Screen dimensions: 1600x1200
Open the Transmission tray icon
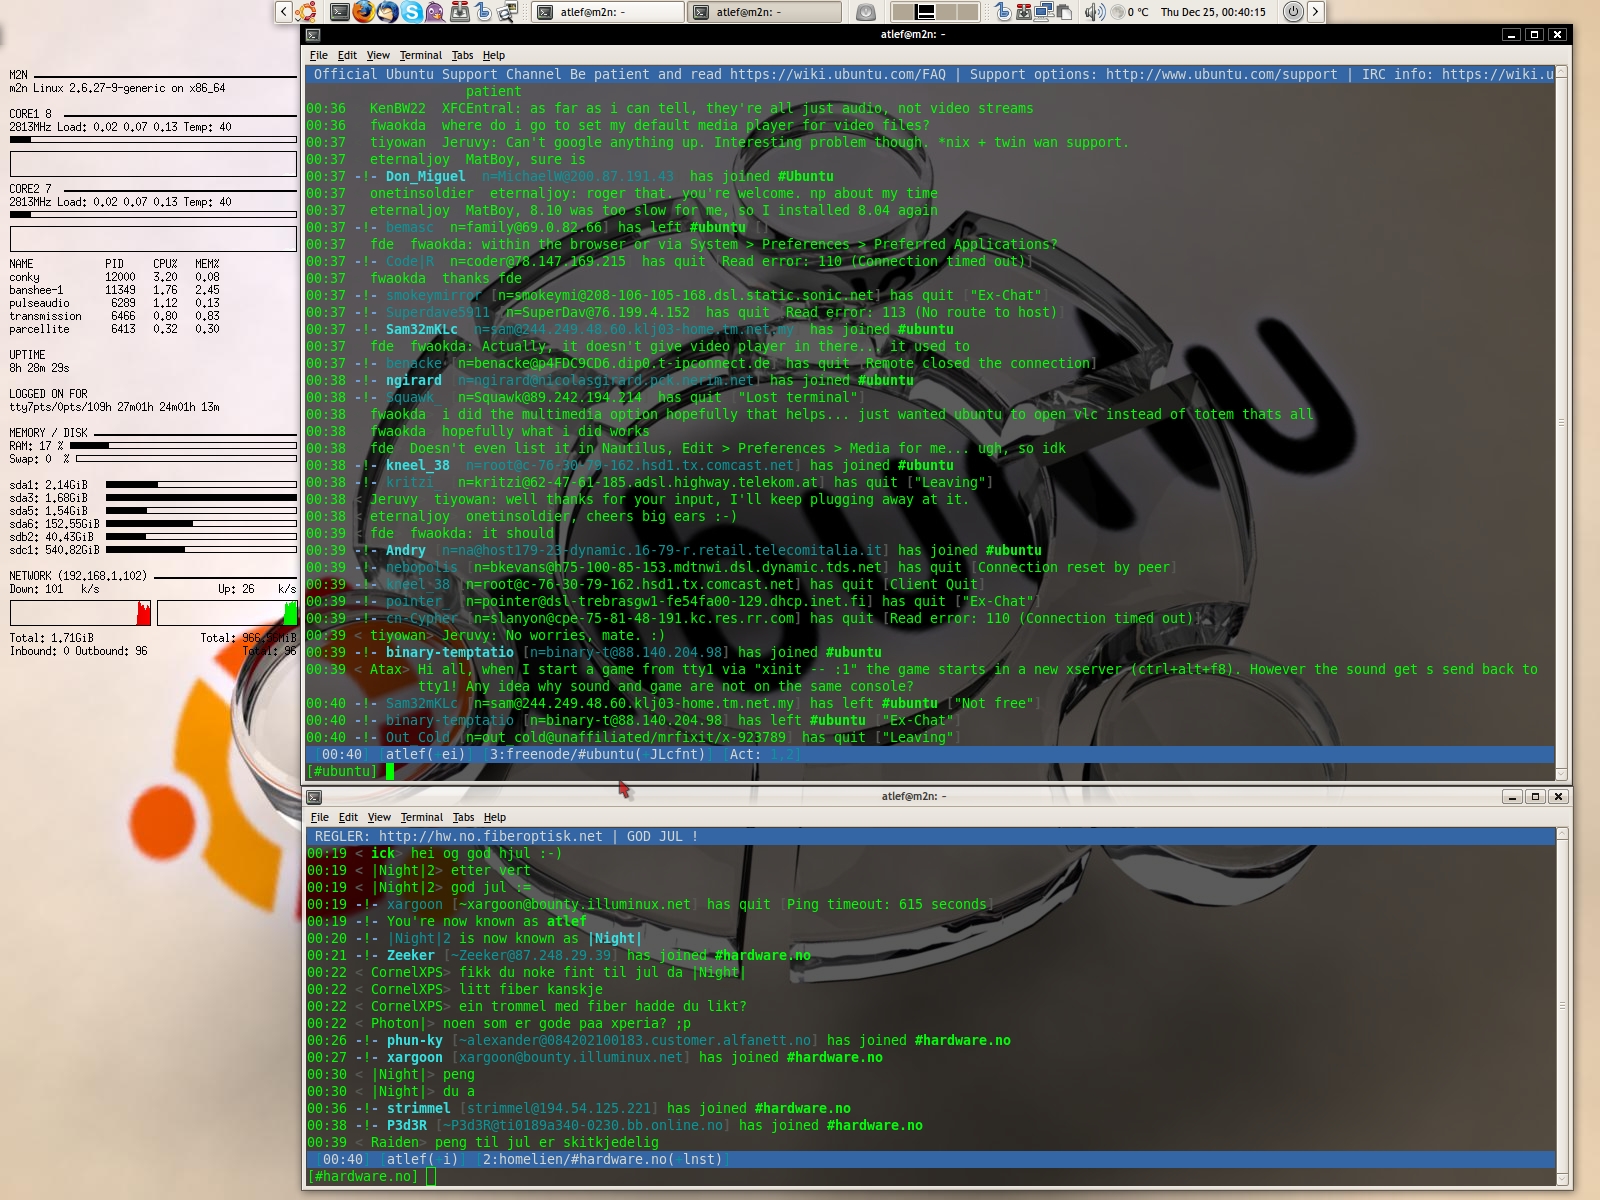coord(1024,12)
